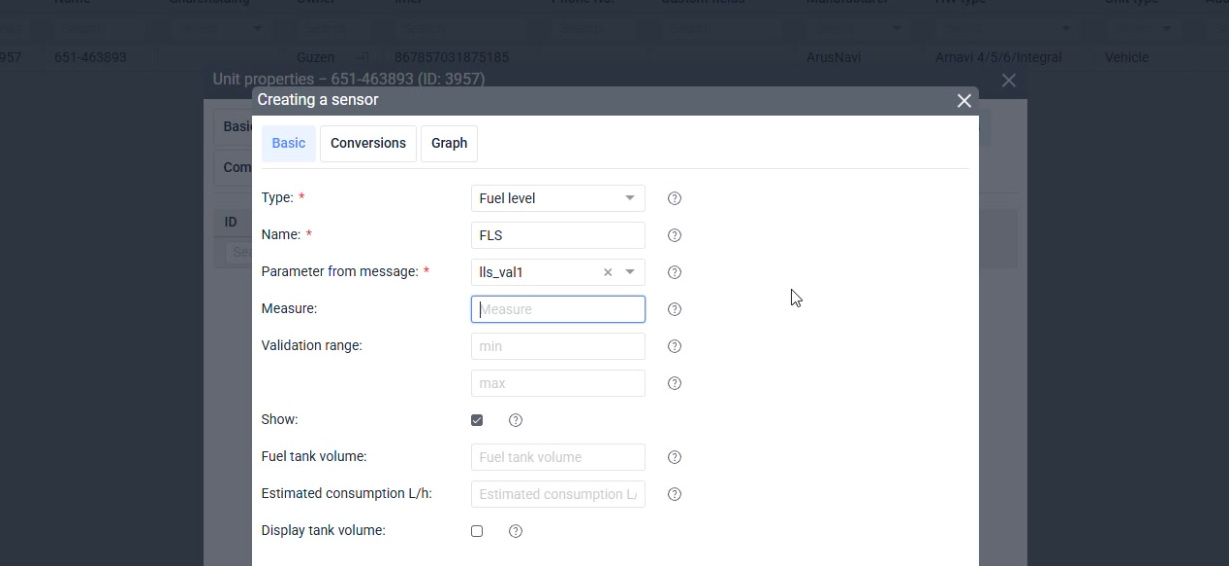Click help icon beside Validation range min
This screenshot has width=1229, height=566.
point(674,347)
